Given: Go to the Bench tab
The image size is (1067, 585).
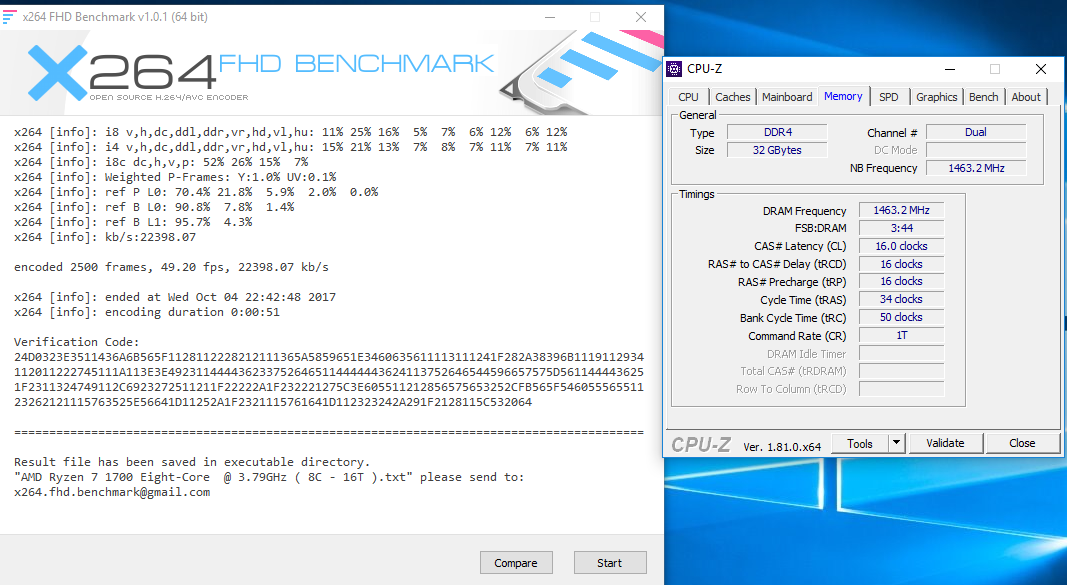Looking at the screenshot, I should coord(983,97).
